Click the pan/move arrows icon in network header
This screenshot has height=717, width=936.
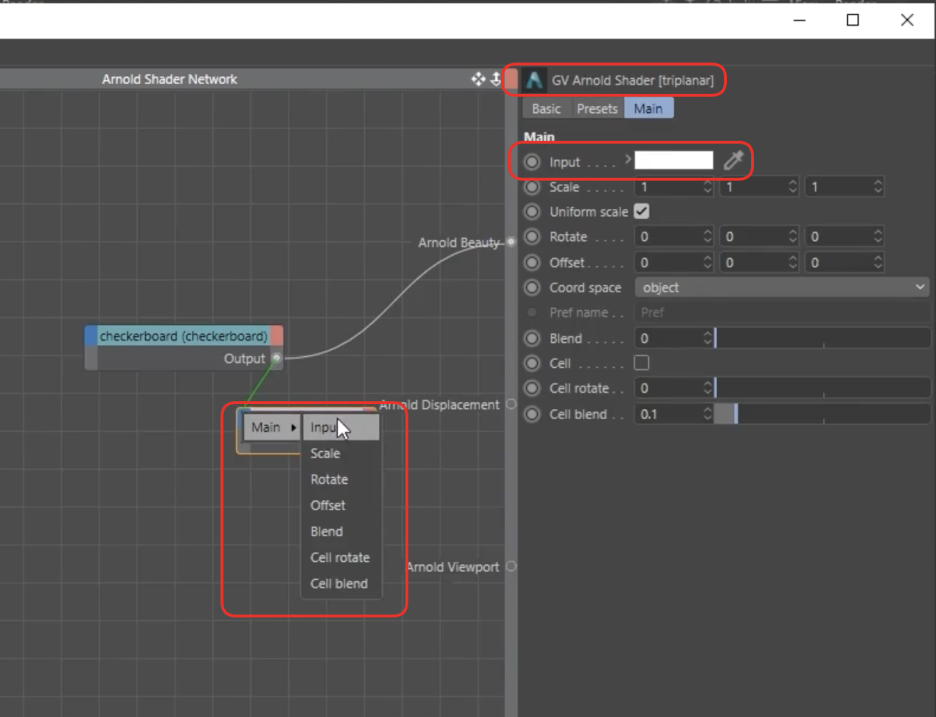click(478, 79)
